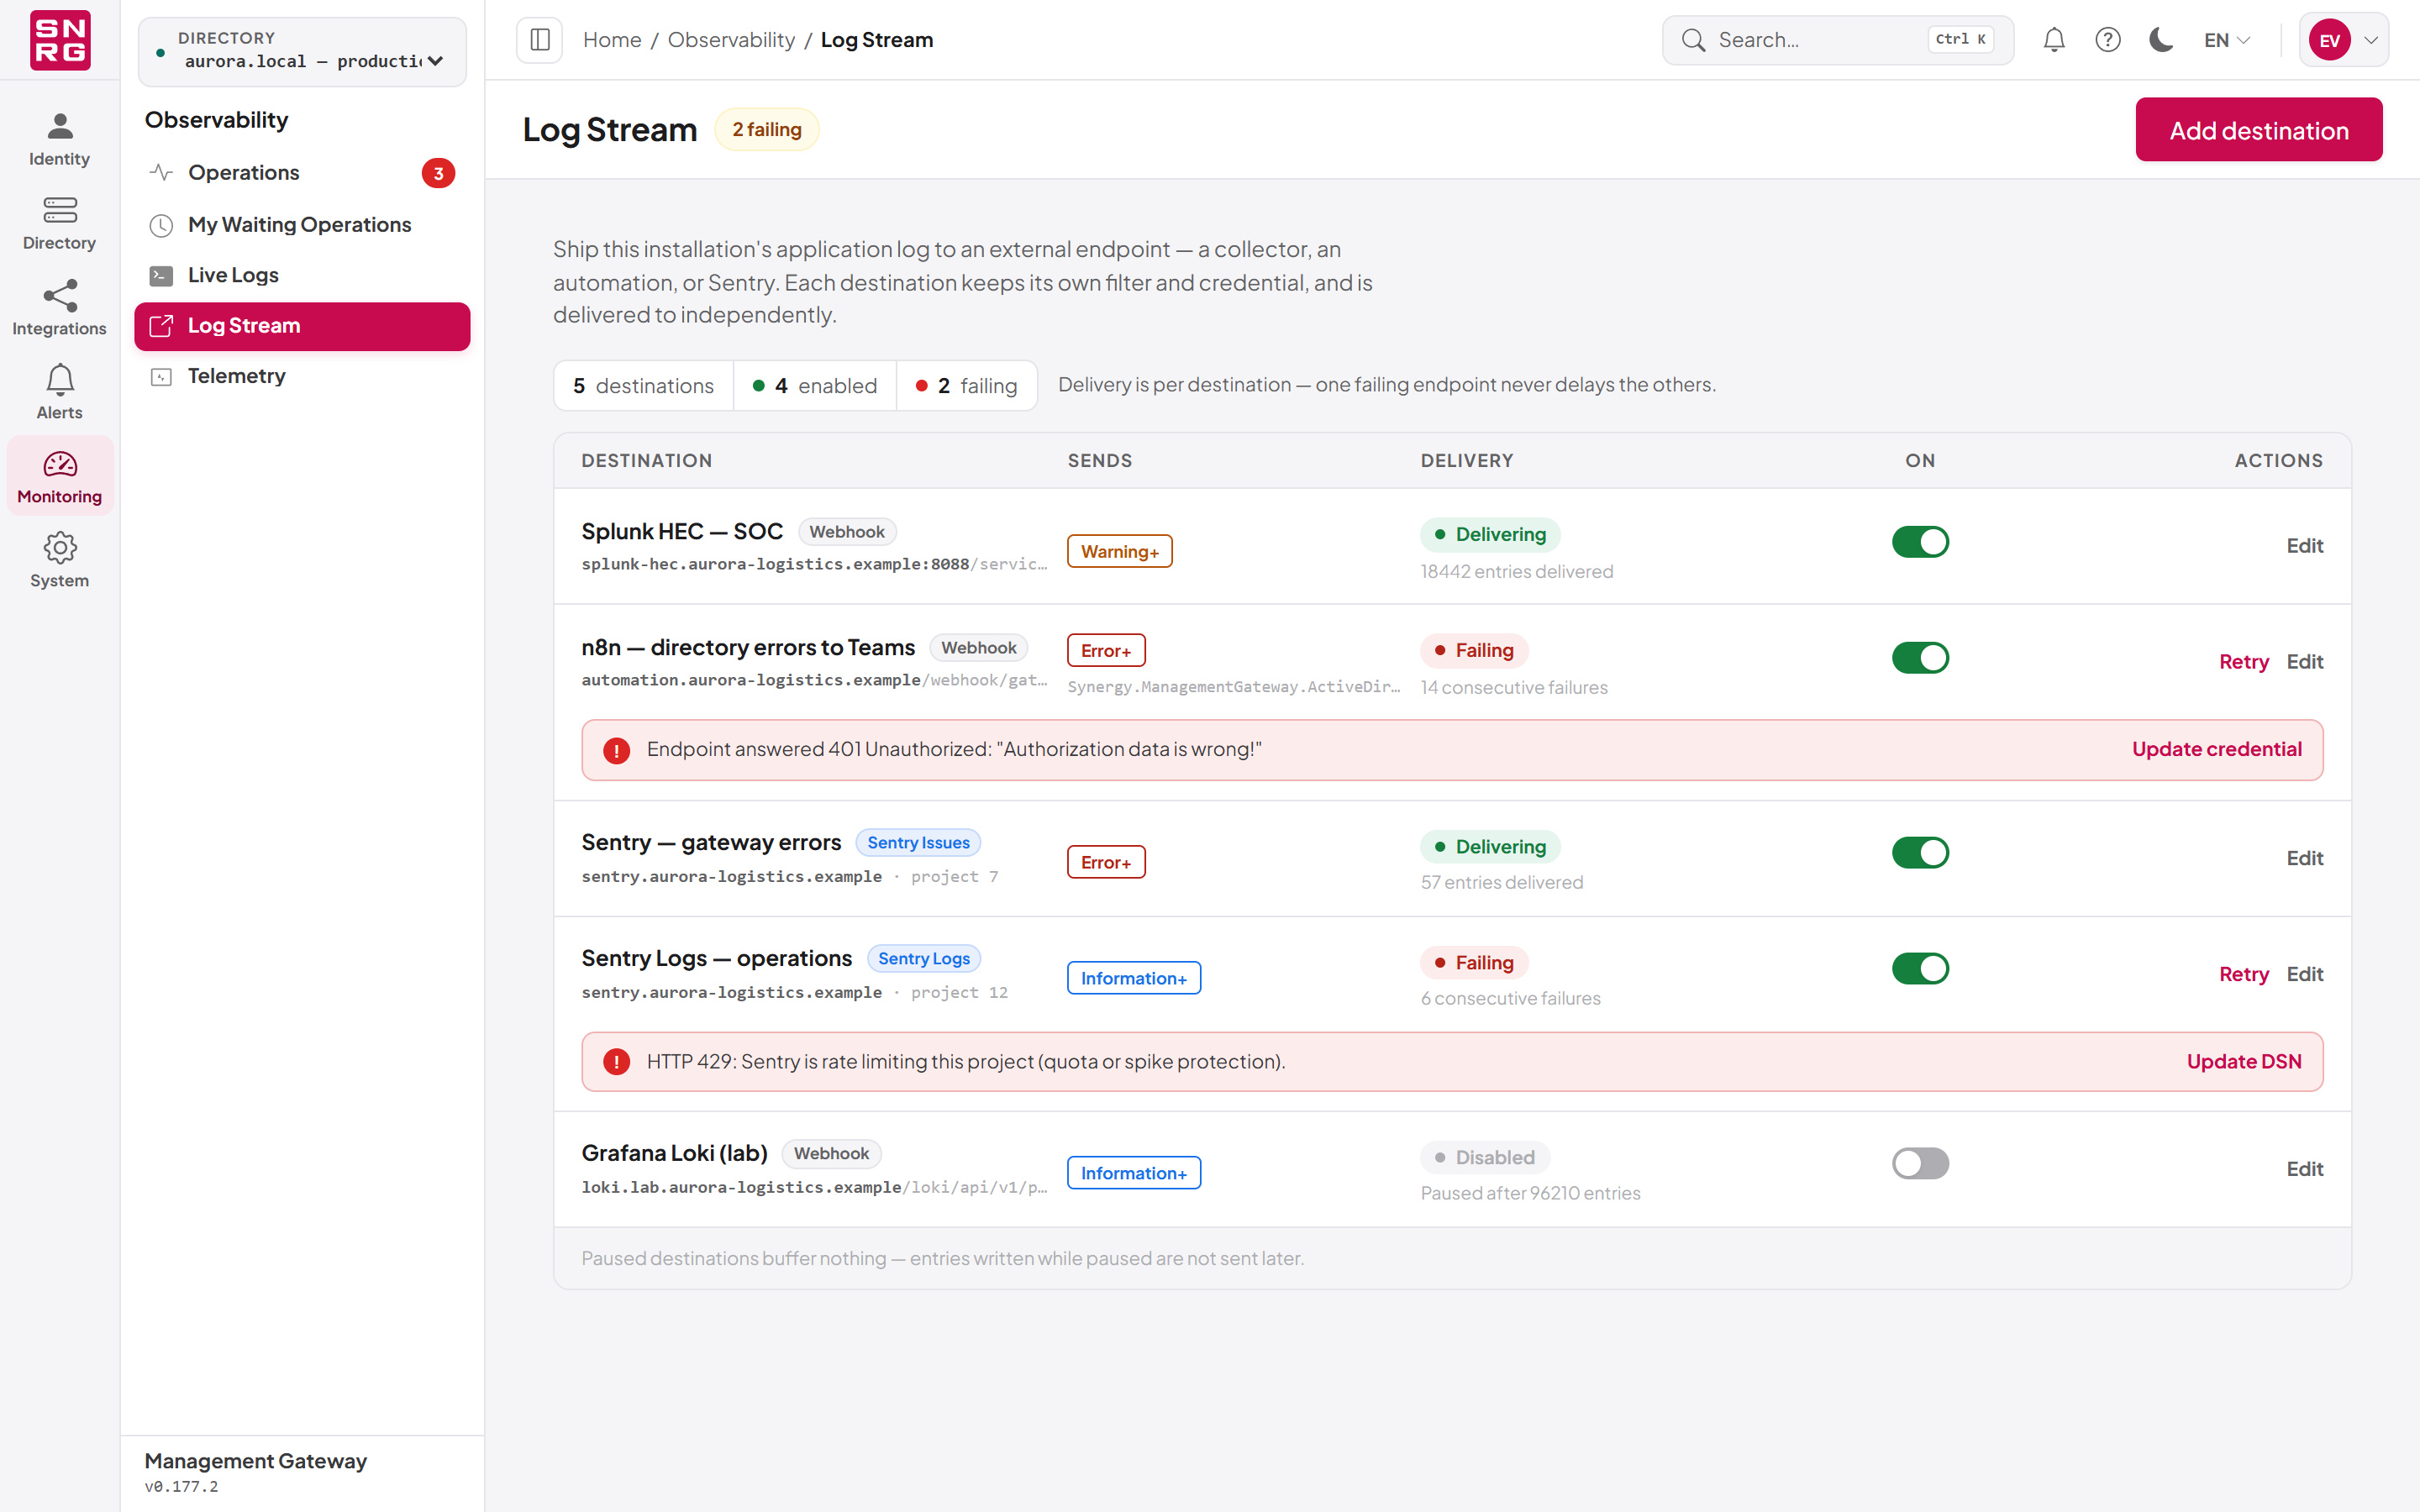The height and width of the screenshot is (1512, 2420).
Task: Disable Sentry — gateway errors toggle
Action: pos(1920,853)
